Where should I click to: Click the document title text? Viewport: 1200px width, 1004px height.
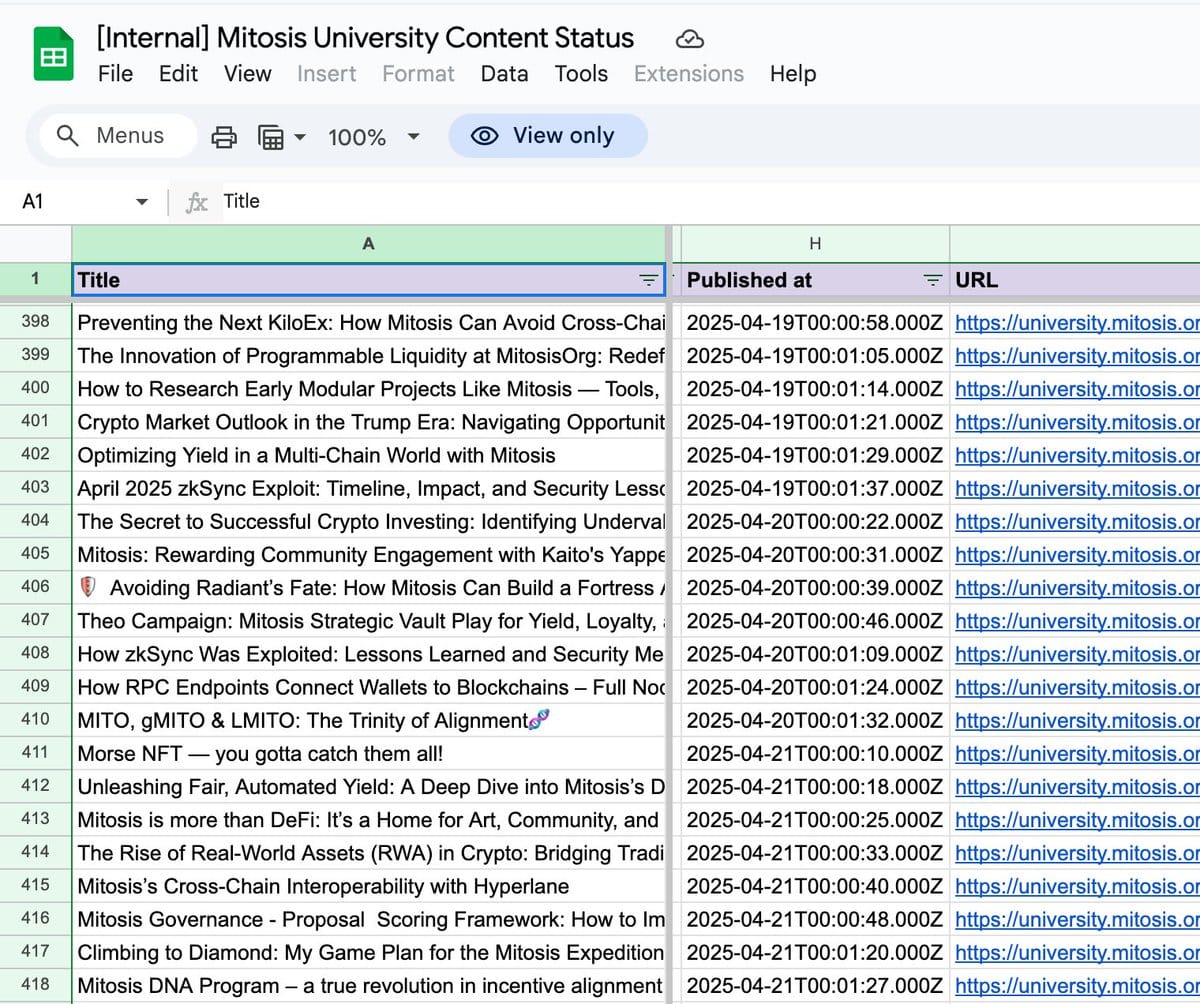(365, 38)
